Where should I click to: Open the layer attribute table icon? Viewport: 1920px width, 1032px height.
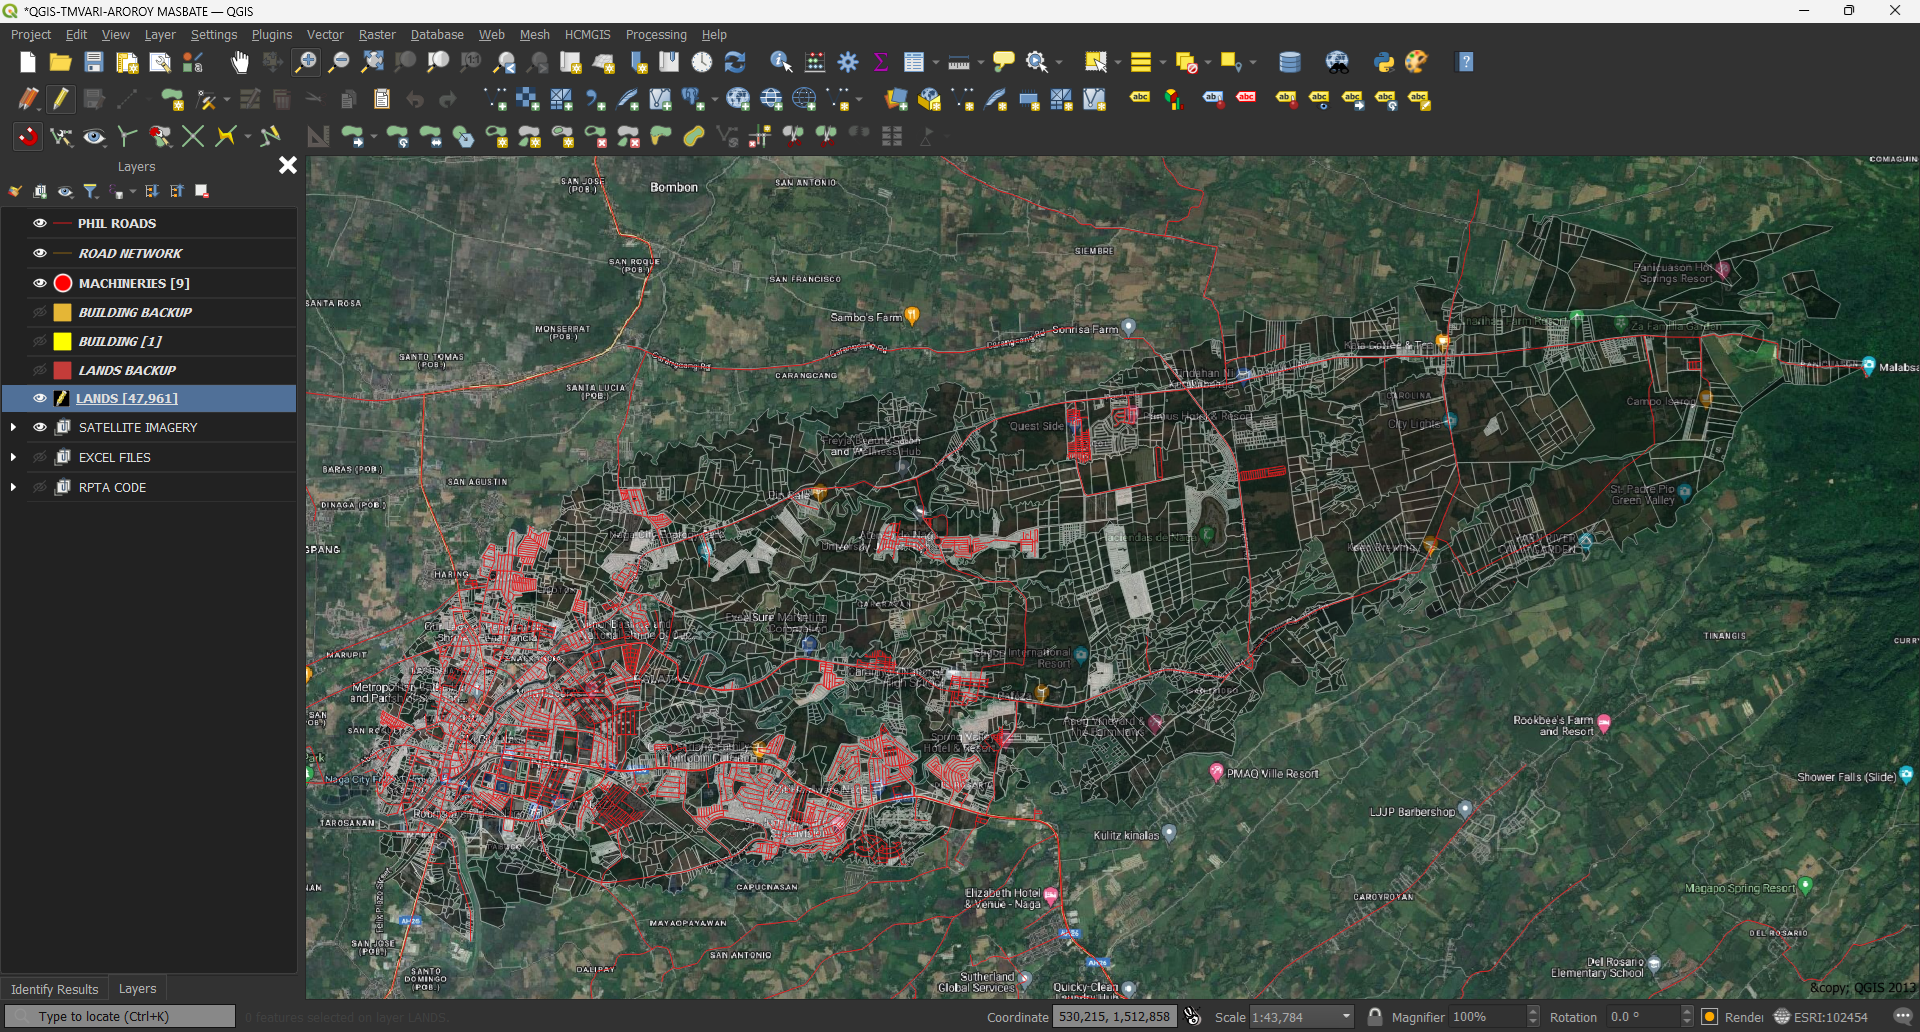click(914, 63)
